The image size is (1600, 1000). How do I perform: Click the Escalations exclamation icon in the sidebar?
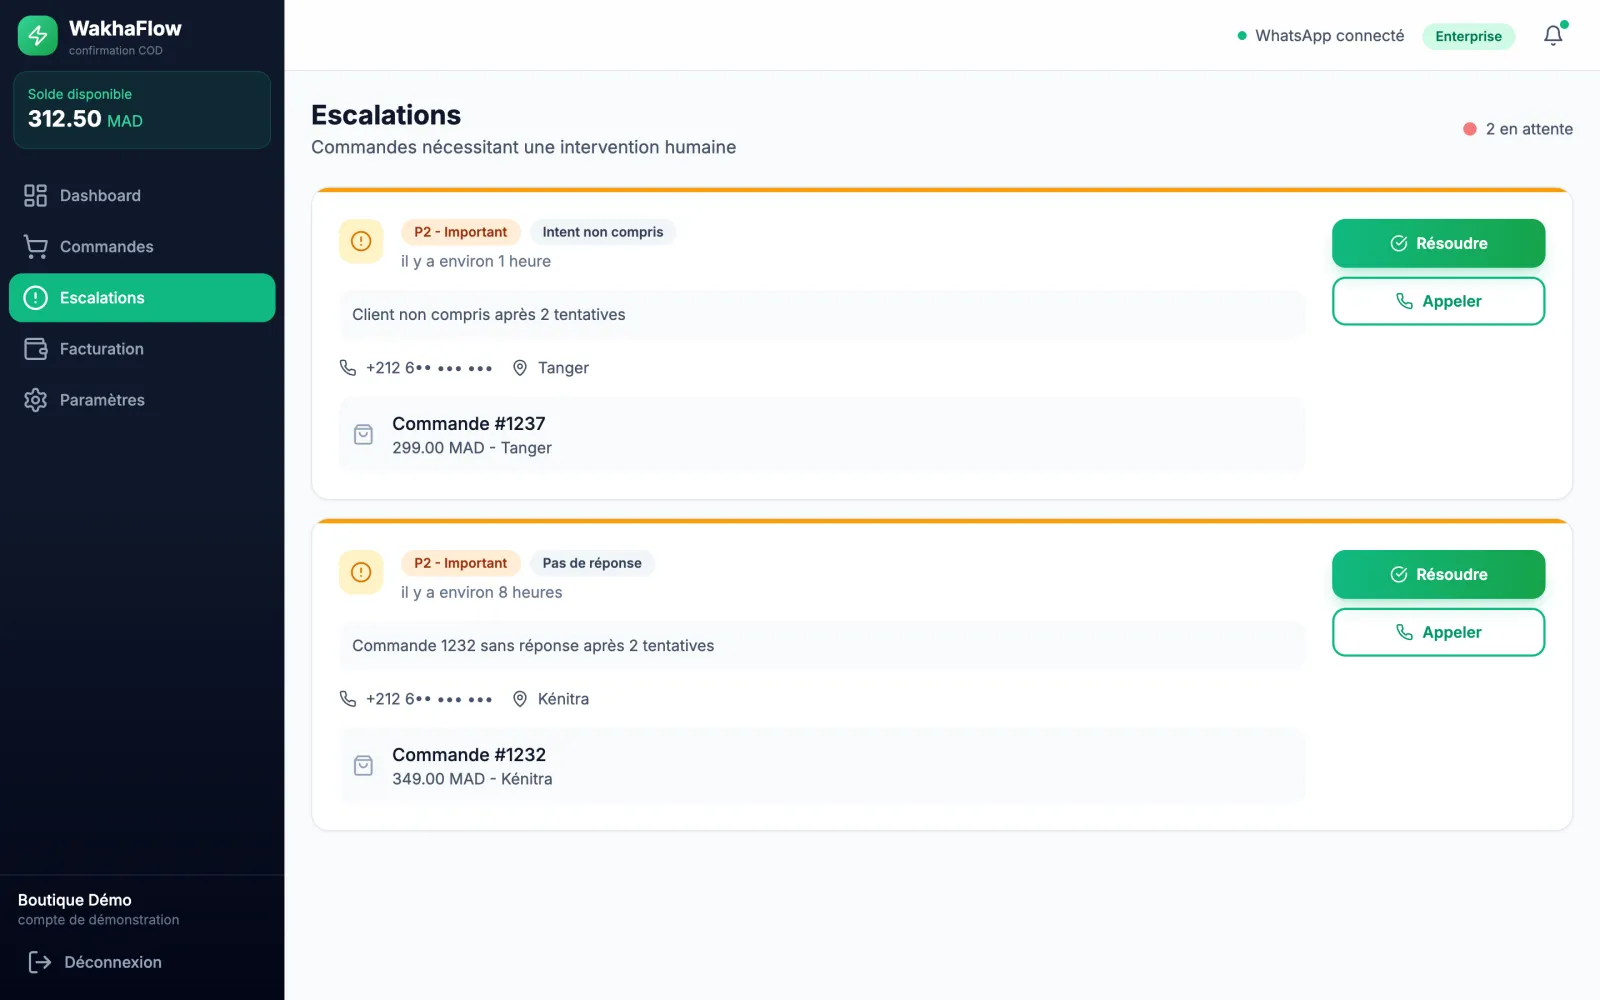pyautogui.click(x=36, y=298)
